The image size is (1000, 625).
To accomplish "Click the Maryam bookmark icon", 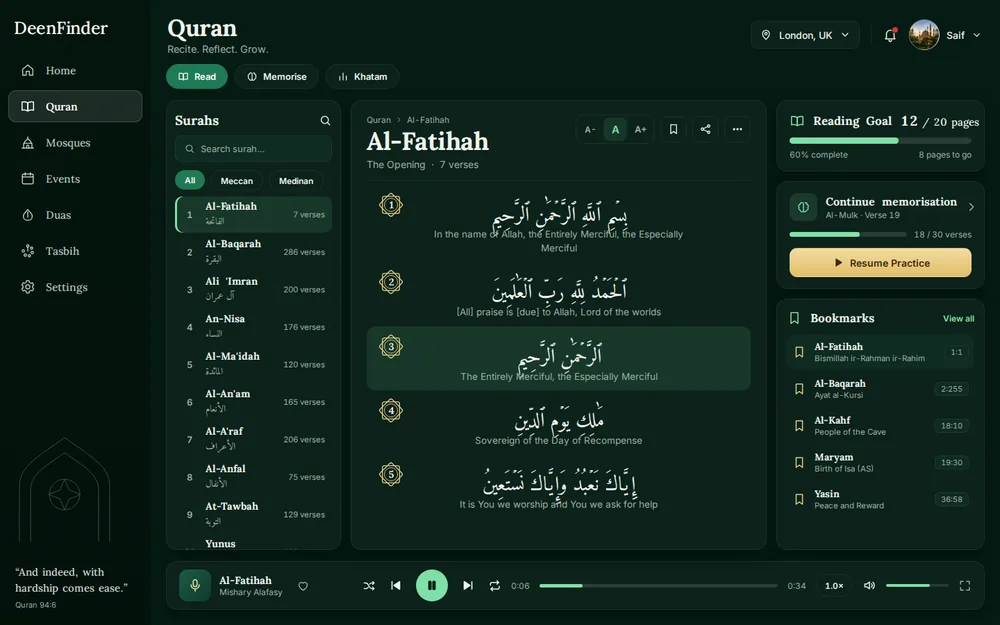I will 798,462.
